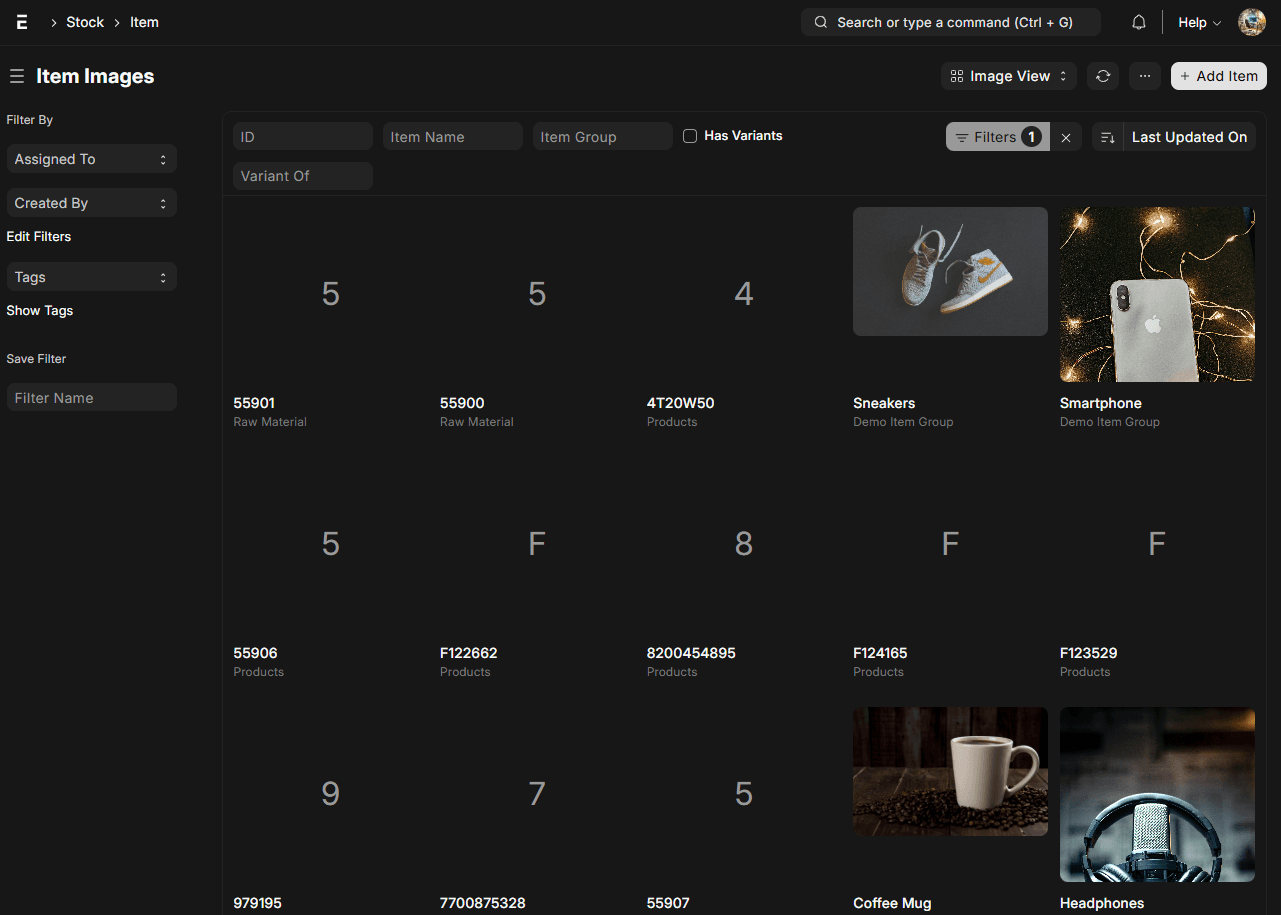Open the 979195 placeholder tile
Image resolution: width=1281 pixels, height=915 pixels.
tap(330, 794)
